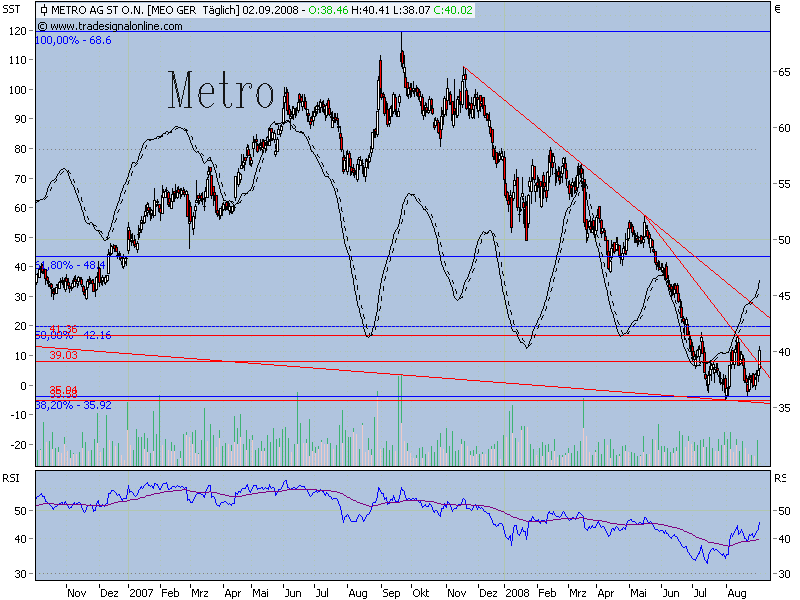Click the SST indicator axis label
Screen dimensions: 800x600
pos(12,9)
